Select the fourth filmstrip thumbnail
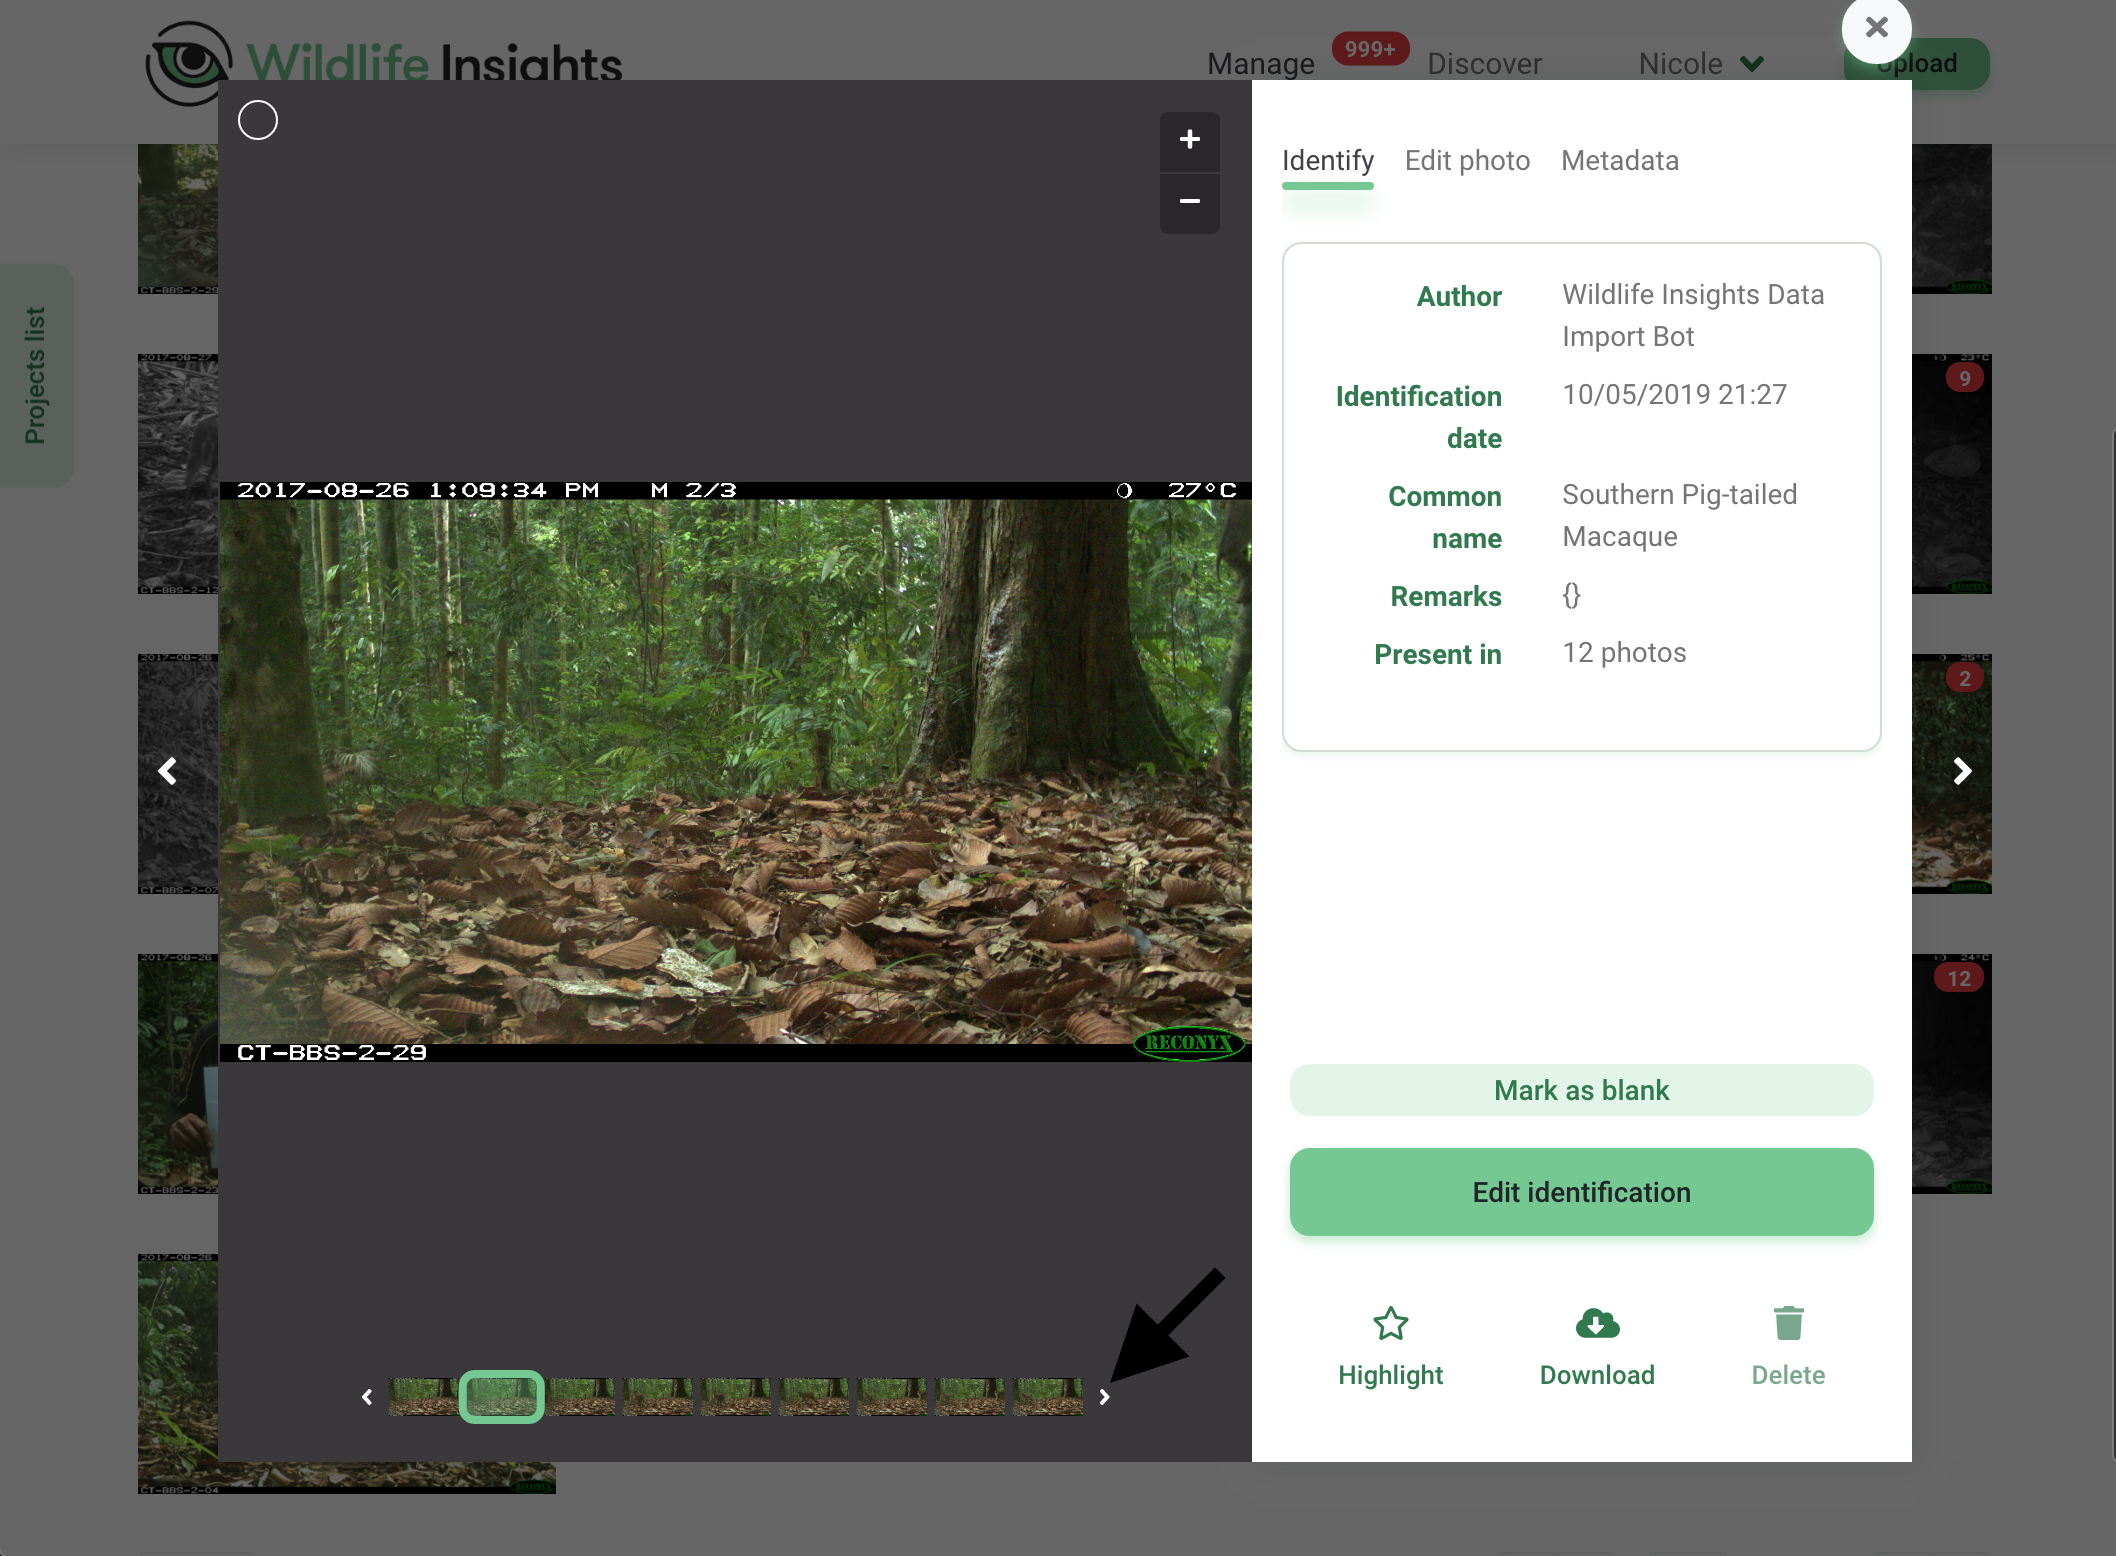The image size is (2116, 1556). 658,1397
